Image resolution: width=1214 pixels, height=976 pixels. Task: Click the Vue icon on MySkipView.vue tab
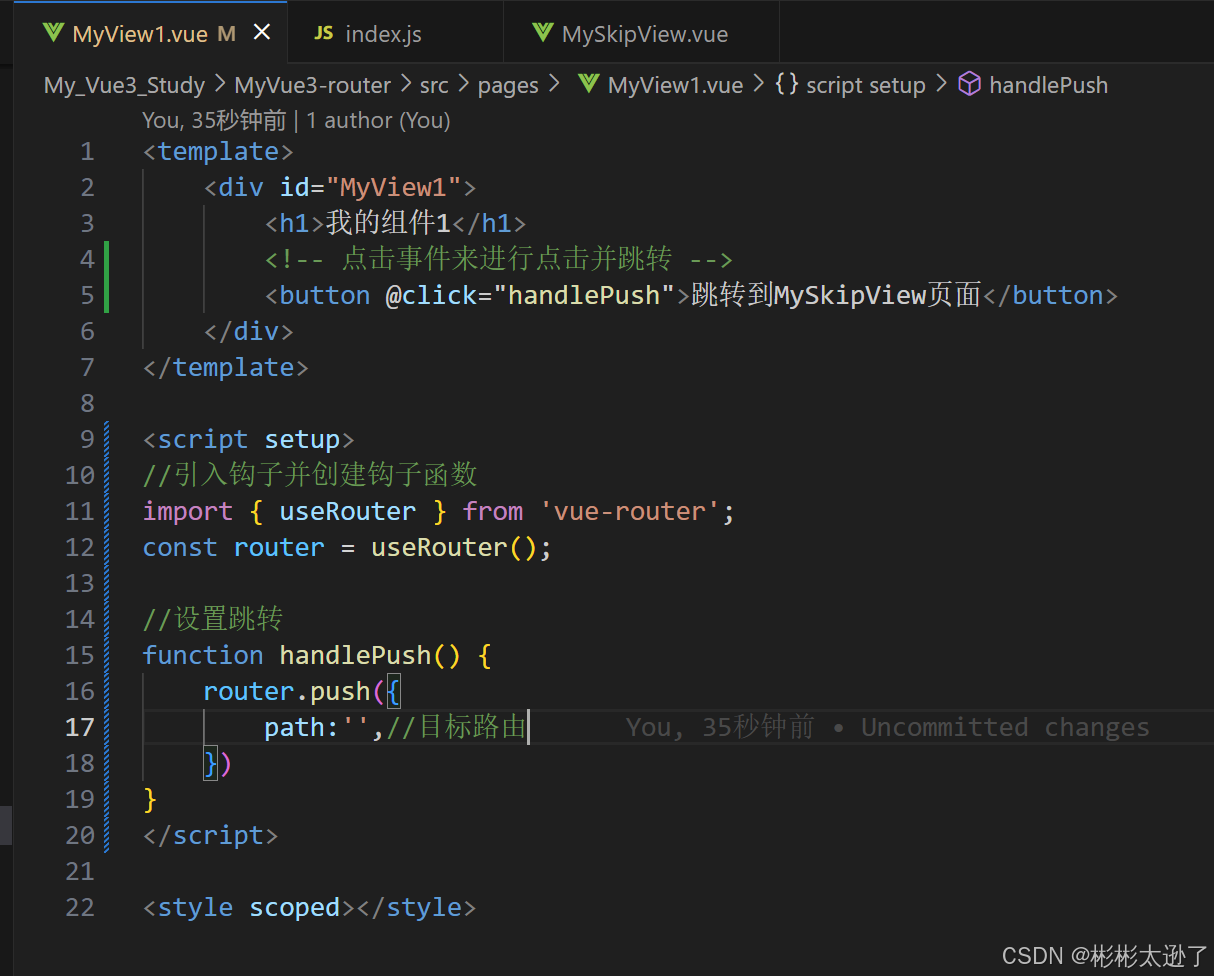pyautogui.click(x=542, y=33)
